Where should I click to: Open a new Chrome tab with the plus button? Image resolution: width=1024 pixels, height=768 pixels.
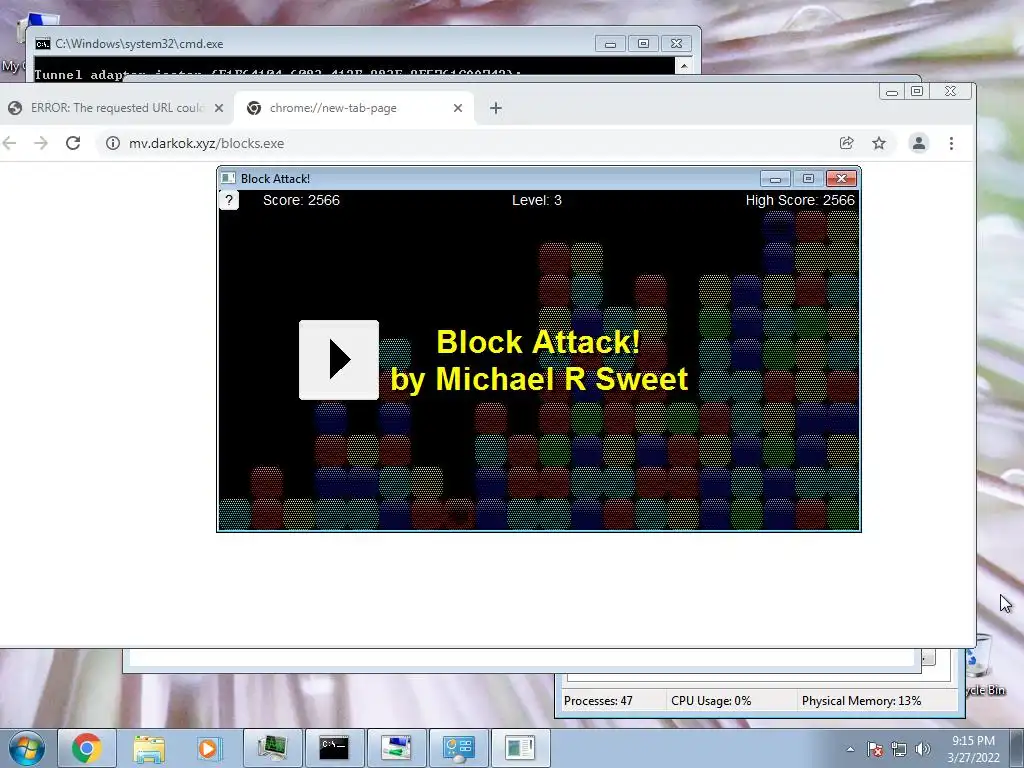pos(496,108)
